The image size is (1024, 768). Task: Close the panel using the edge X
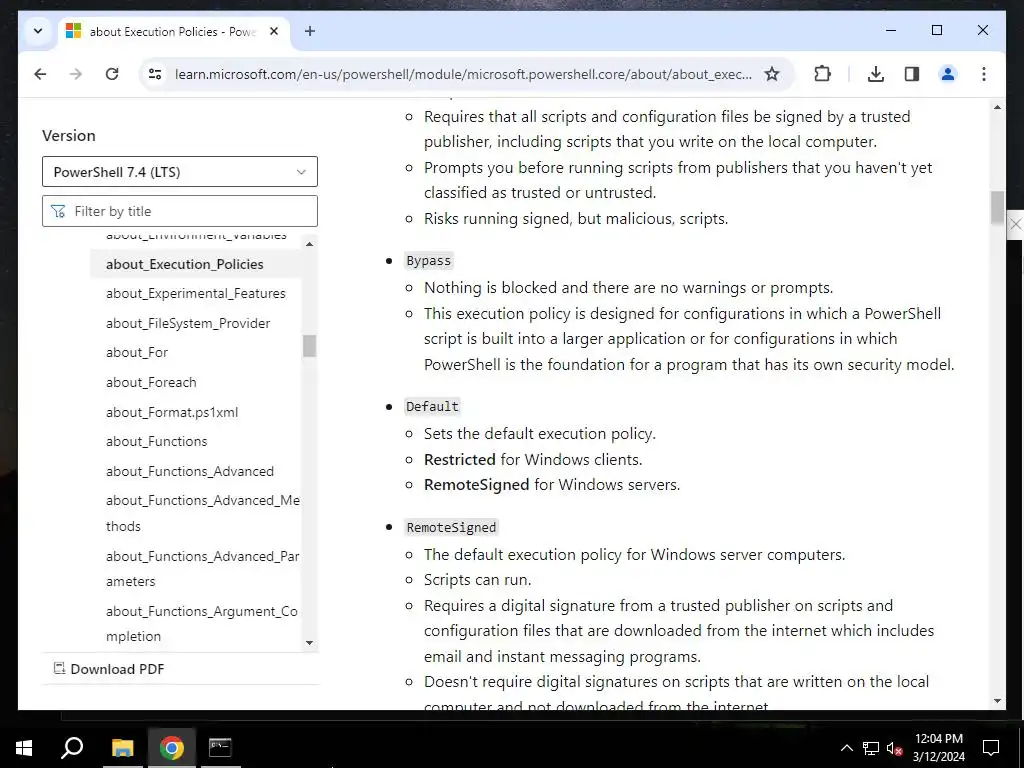(1016, 225)
